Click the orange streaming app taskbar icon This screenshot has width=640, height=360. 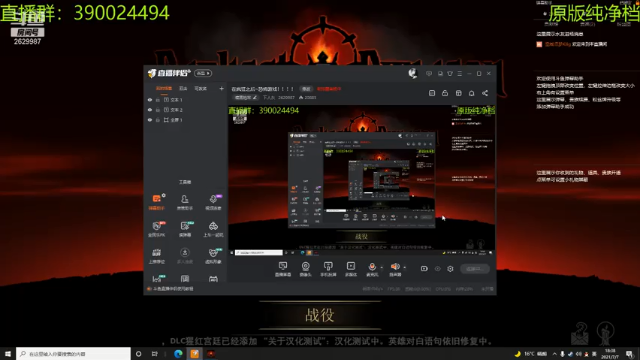(x=195, y=354)
